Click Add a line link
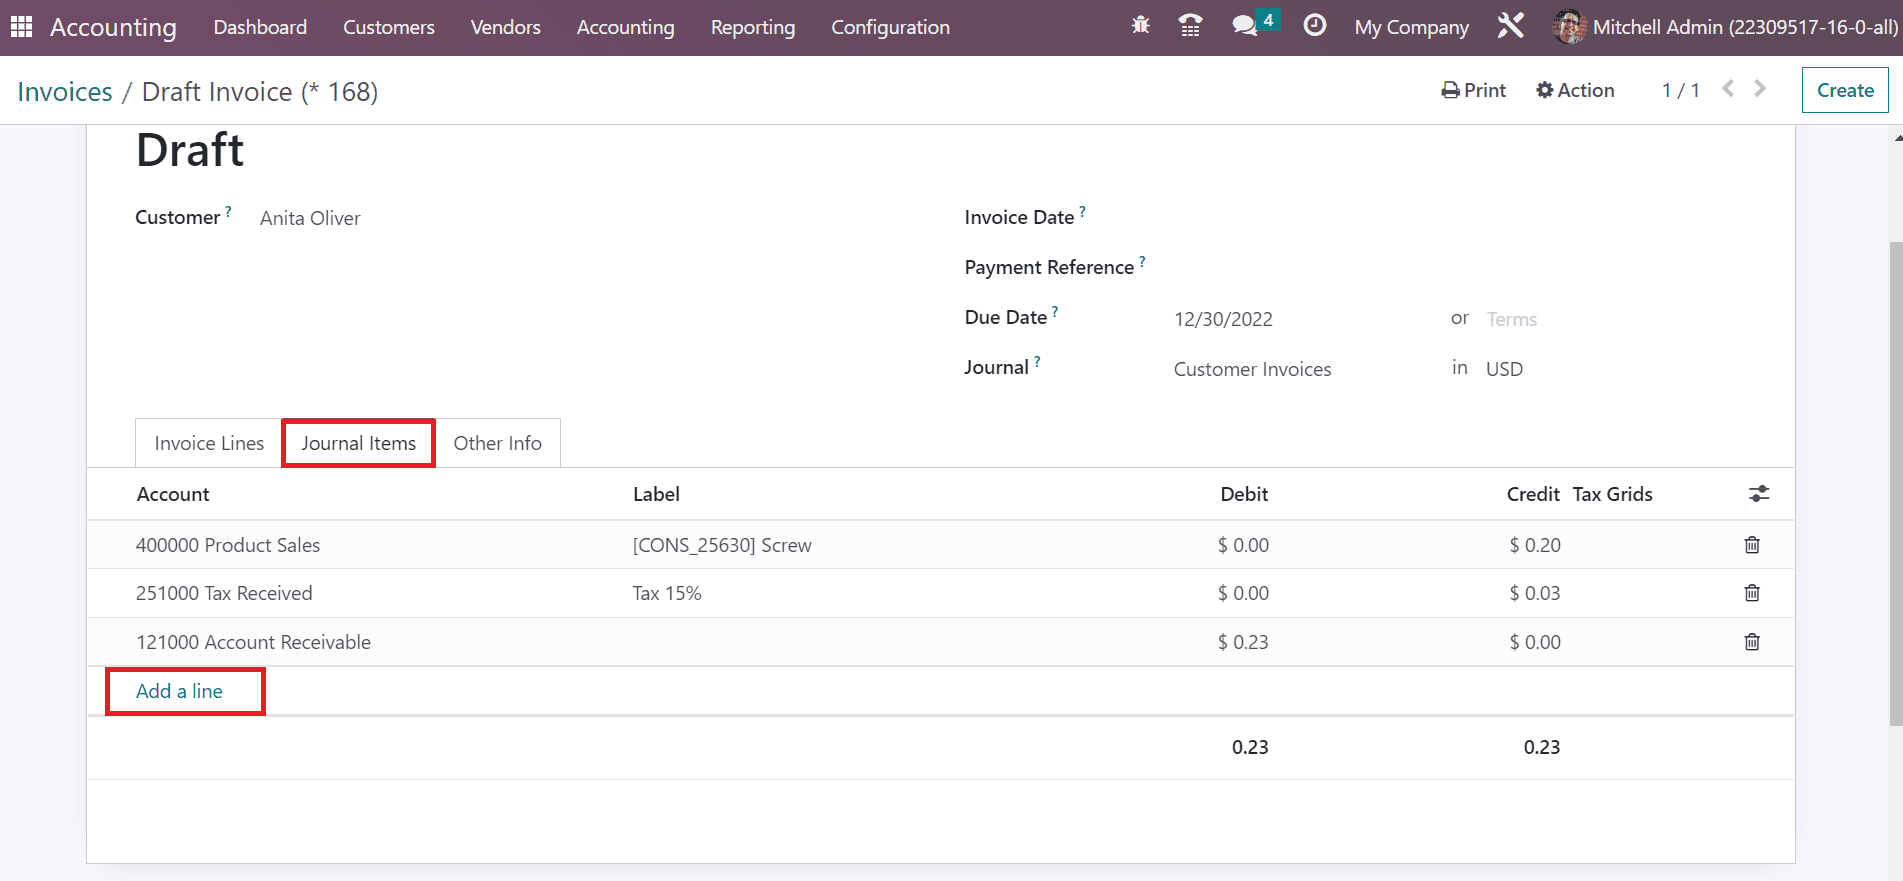Screen dimensions: 1903x881 180,691
